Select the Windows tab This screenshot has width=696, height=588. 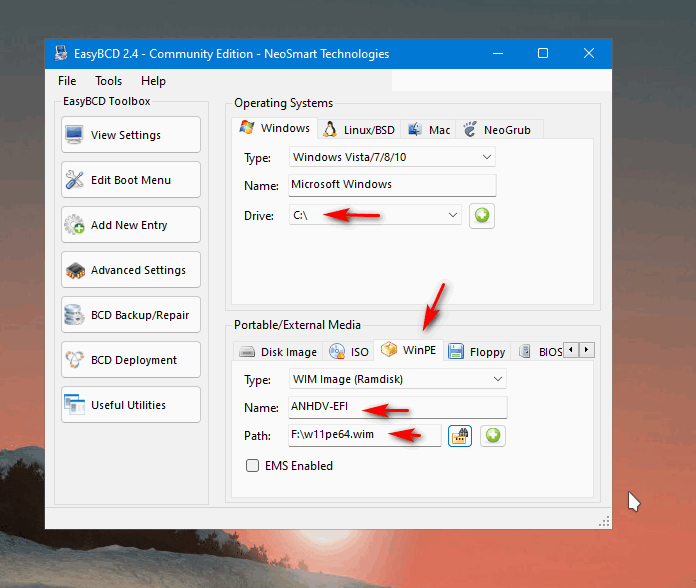pos(274,128)
